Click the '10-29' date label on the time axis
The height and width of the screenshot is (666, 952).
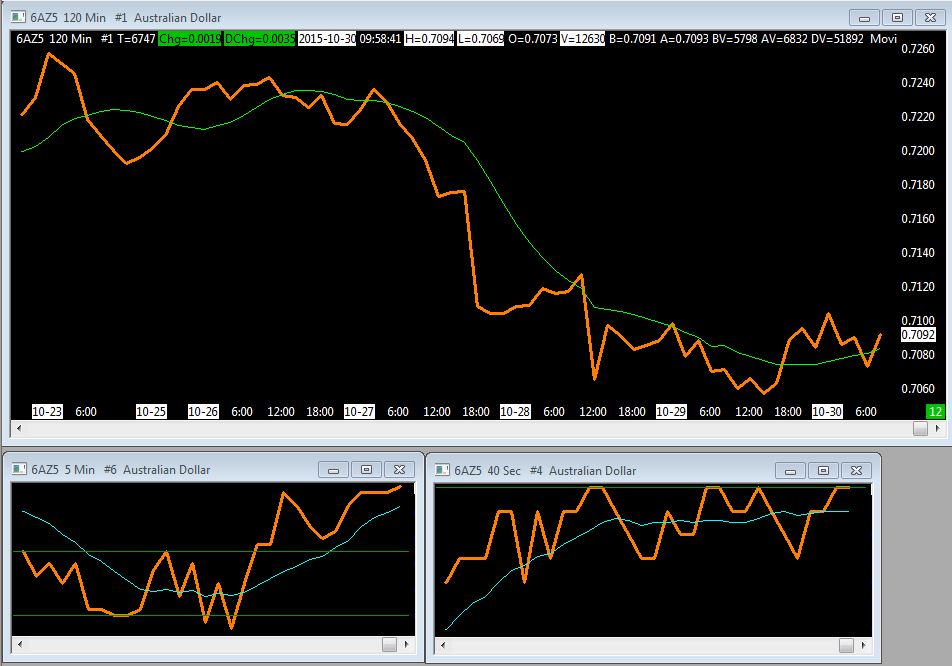671,412
